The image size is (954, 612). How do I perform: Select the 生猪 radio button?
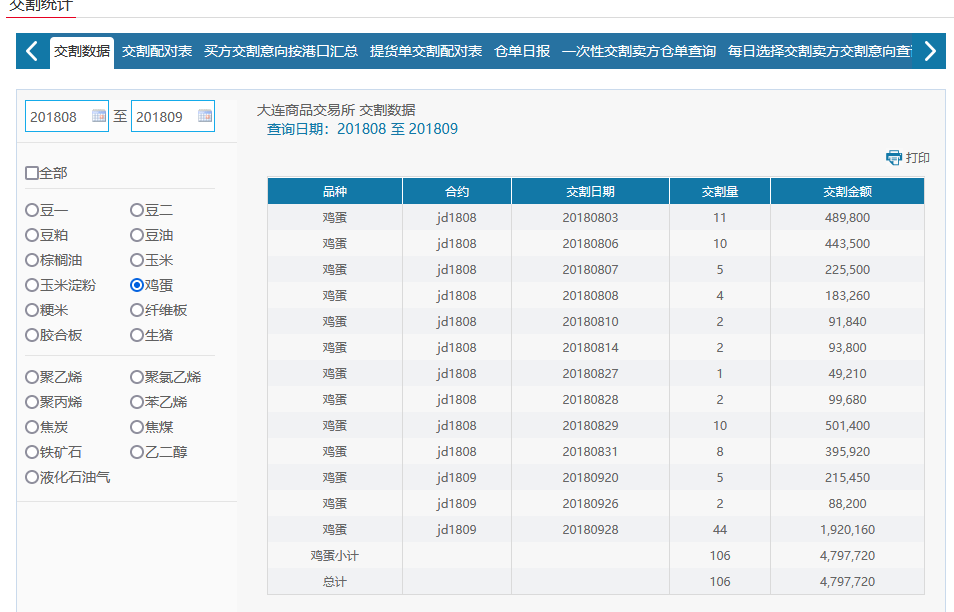click(137, 335)
